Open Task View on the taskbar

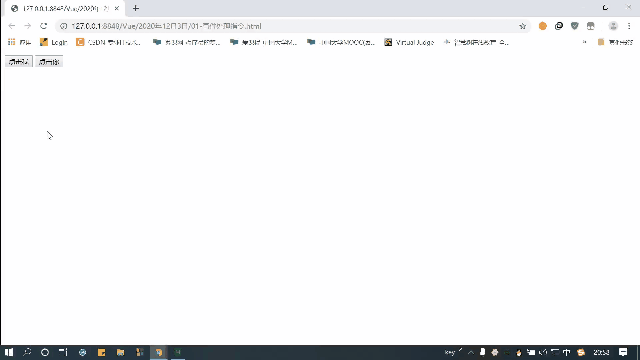[x=63, y=352]
